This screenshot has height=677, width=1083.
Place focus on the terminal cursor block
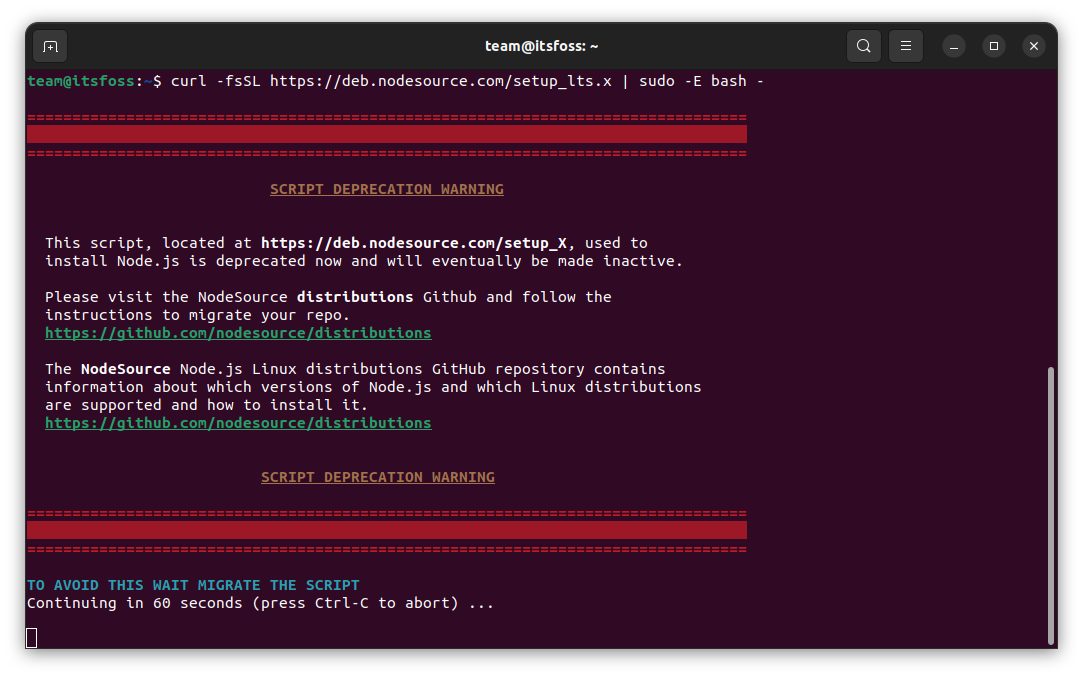[32, 638]
